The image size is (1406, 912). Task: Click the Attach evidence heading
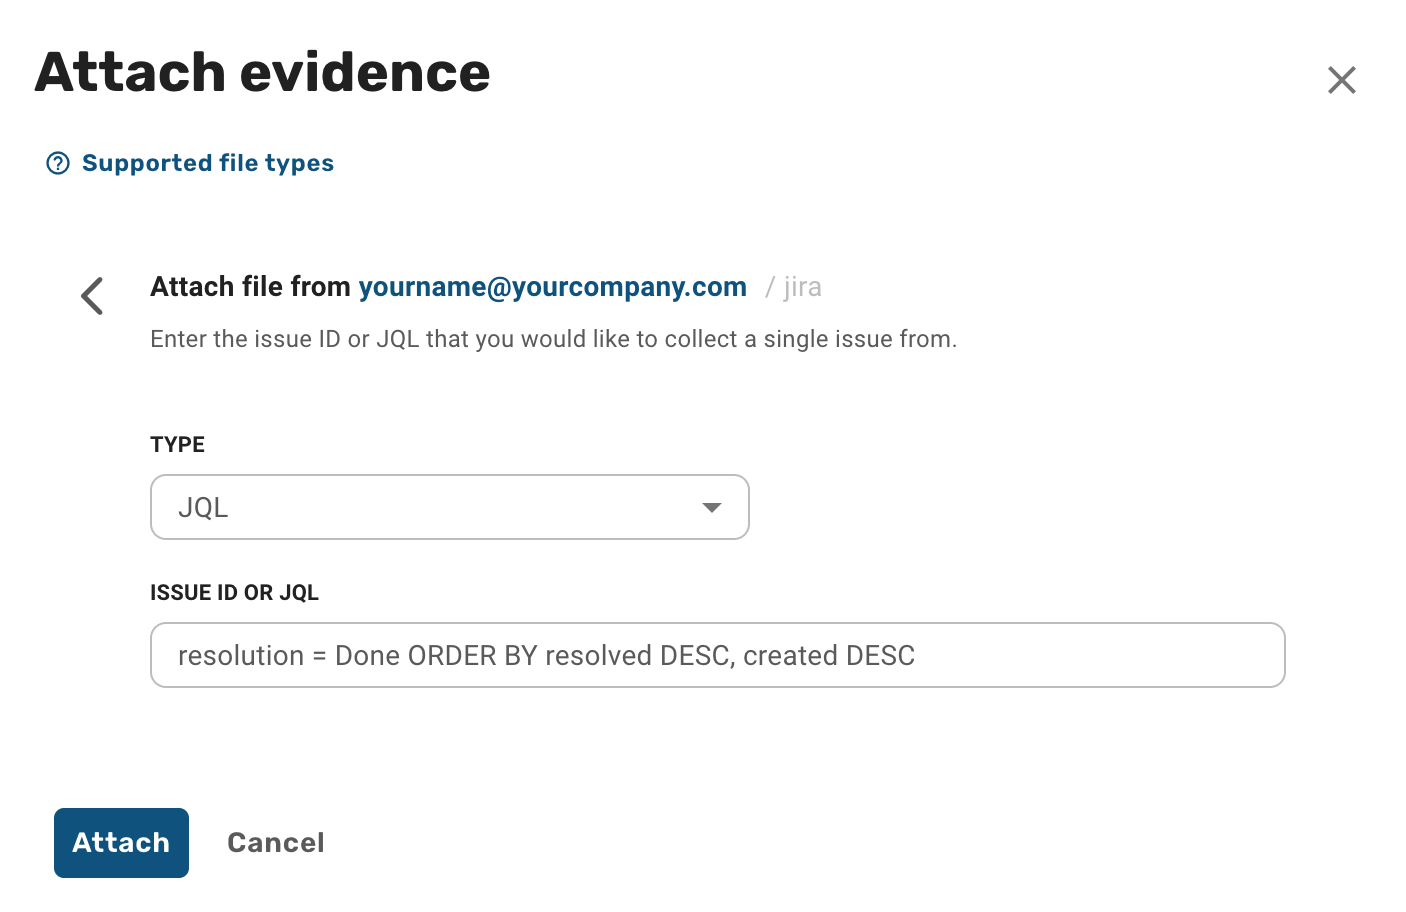(x=263, y=73)
